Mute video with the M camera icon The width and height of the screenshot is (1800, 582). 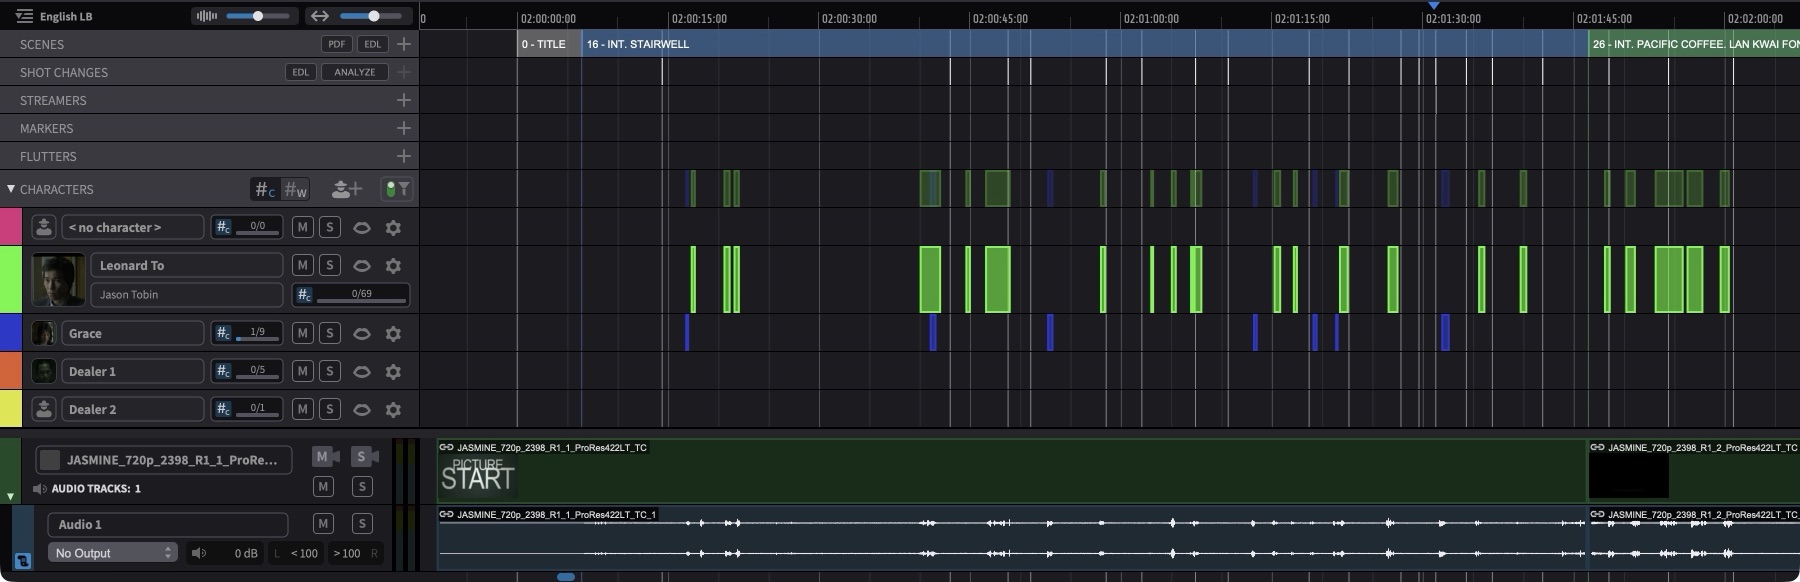[x=325, y=456]
